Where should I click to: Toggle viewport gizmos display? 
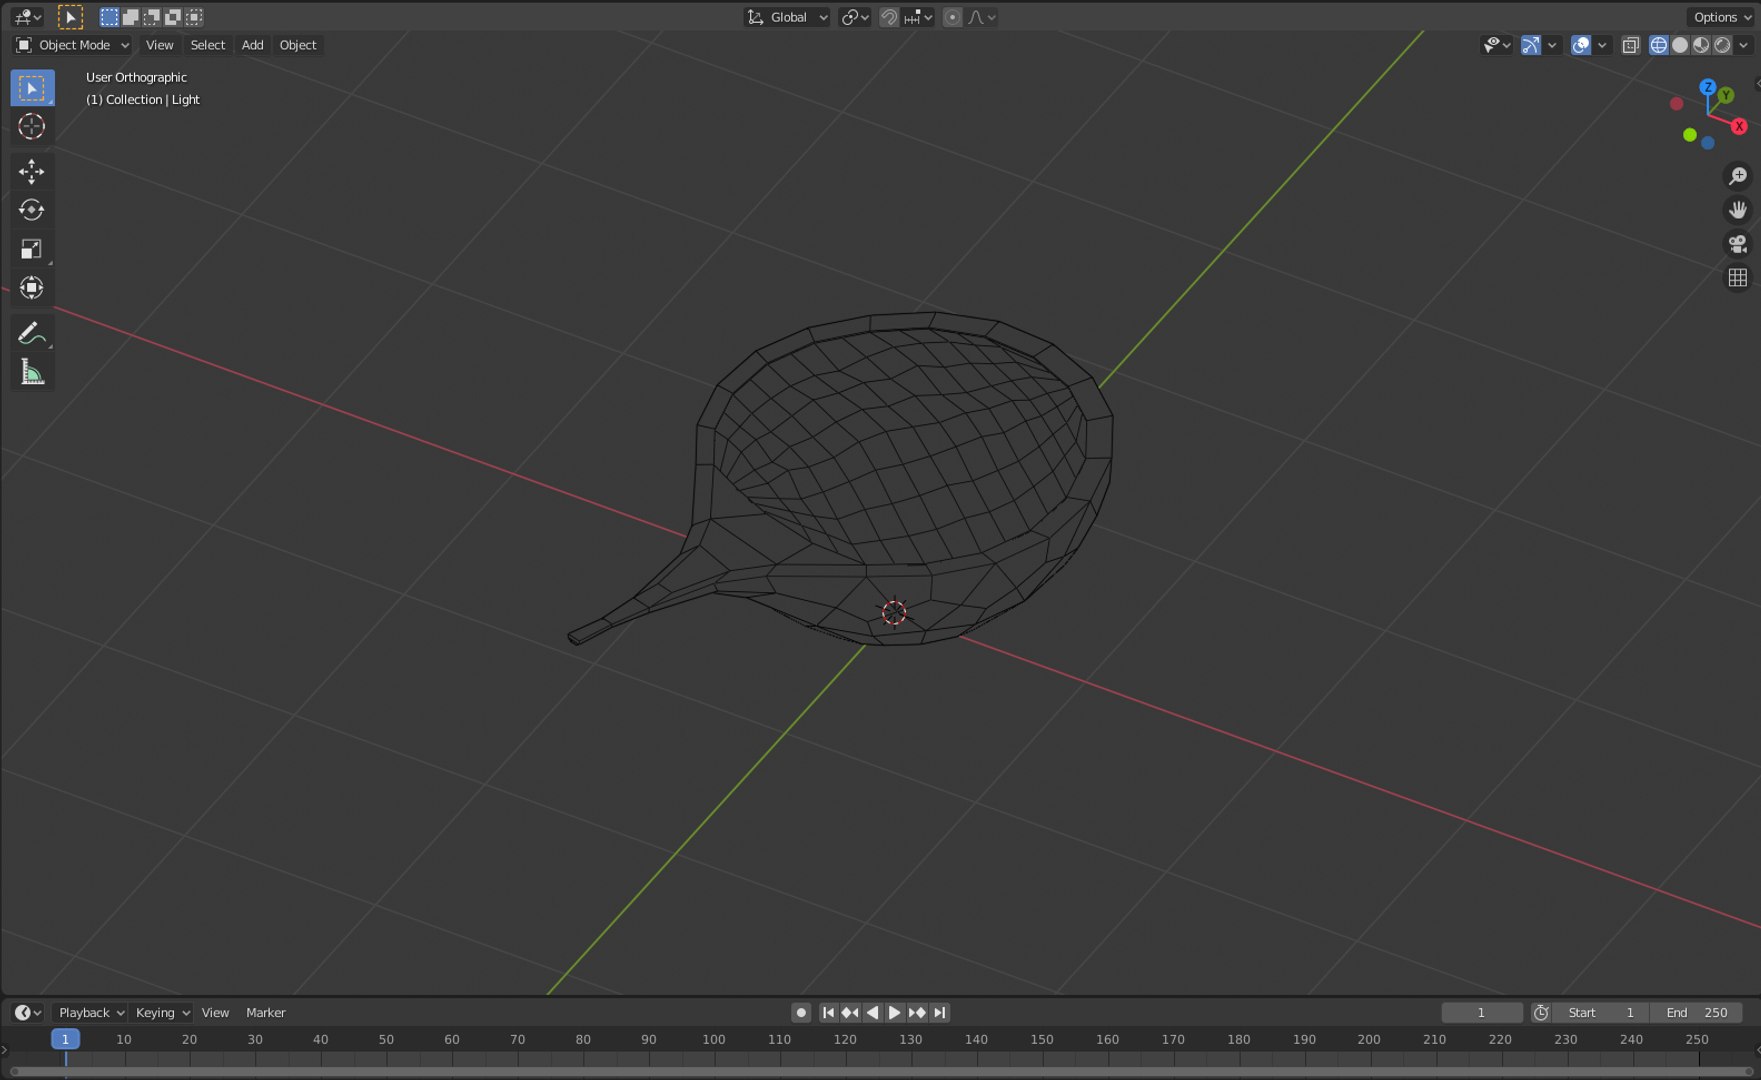tap(1531, 45)
